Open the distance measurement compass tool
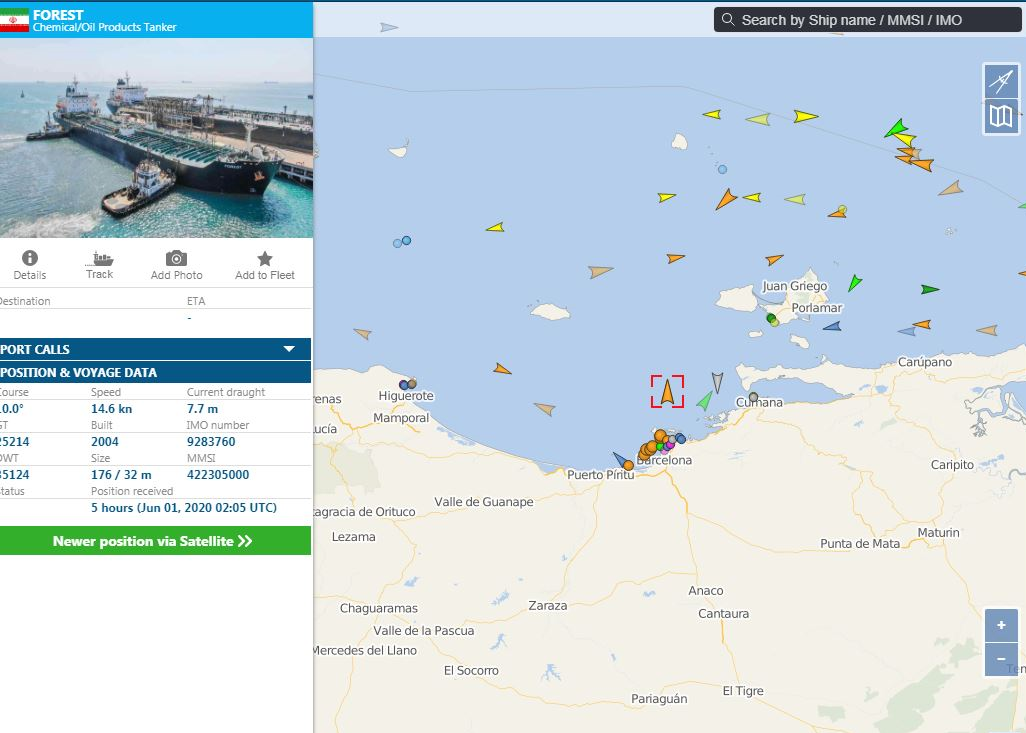Viewport: 1026px width, 733px height. coord(1001,80)
